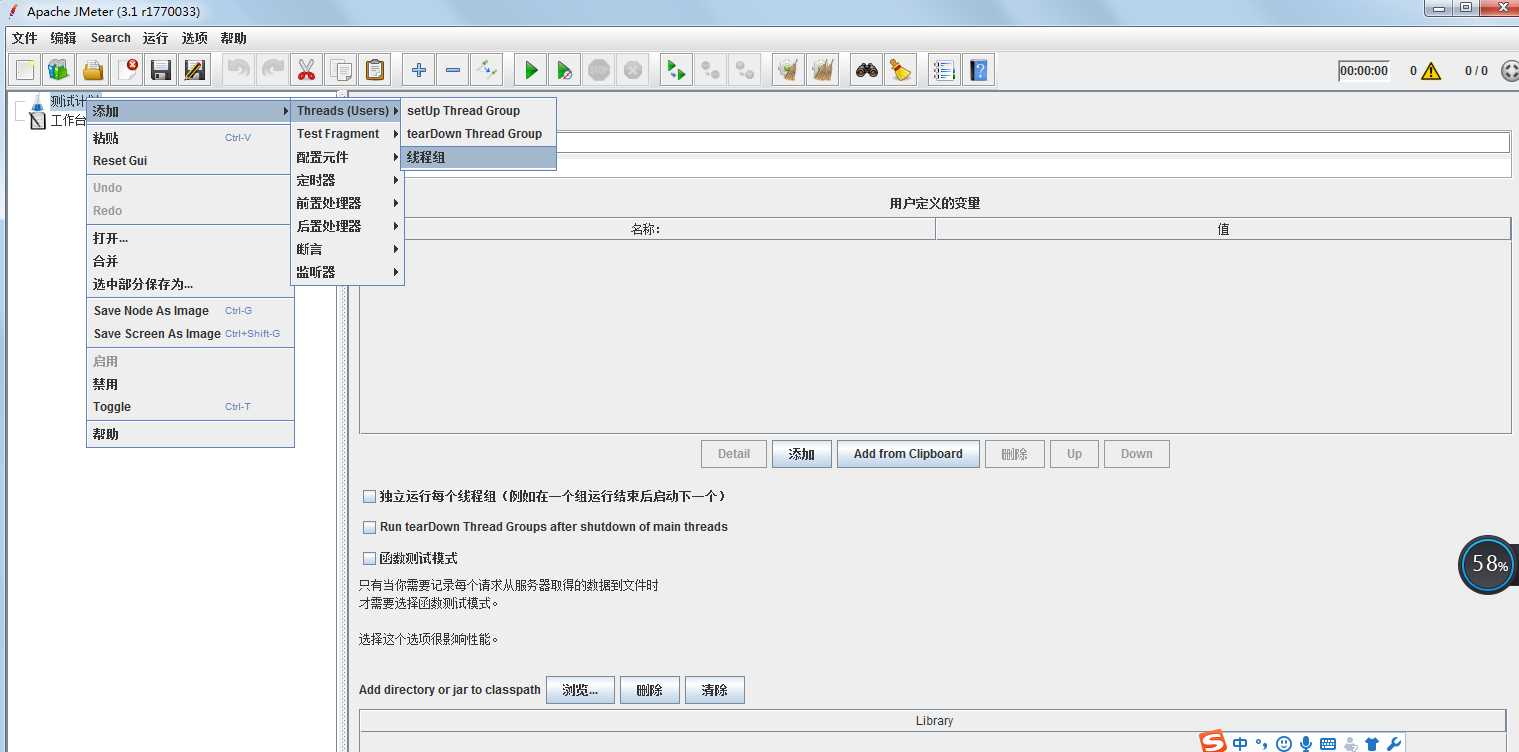
Task: Choose setUp Thread Group menu item
Action: (478, 111)
